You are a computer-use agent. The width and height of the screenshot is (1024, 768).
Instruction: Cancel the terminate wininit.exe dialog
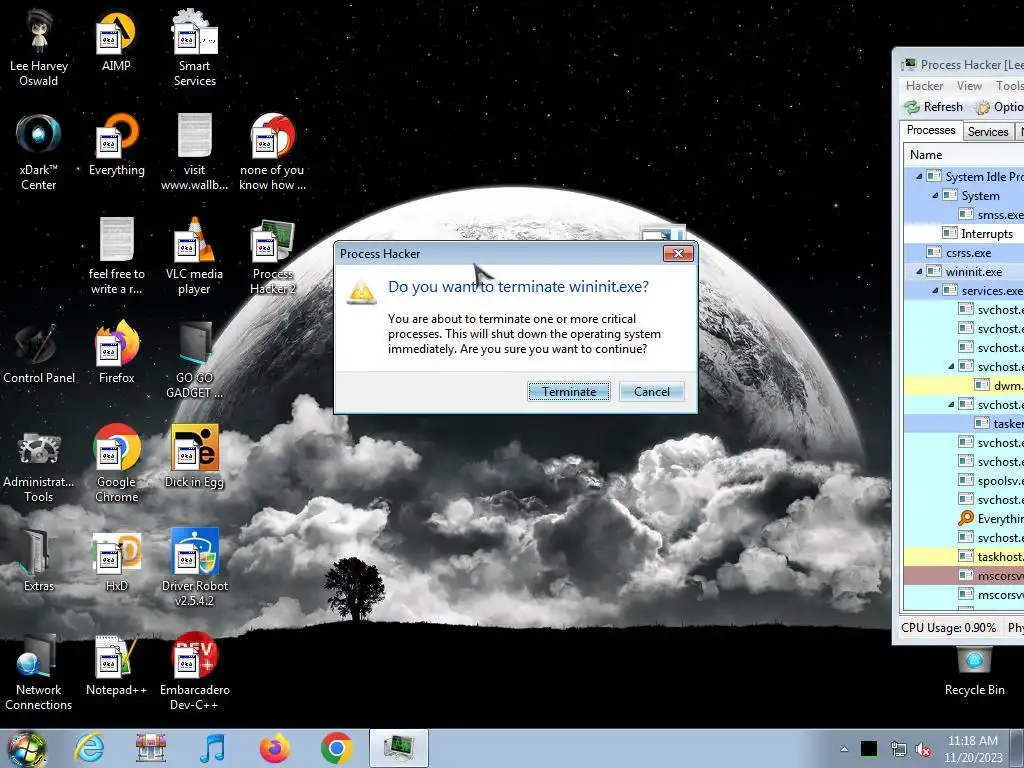(652, 391)
